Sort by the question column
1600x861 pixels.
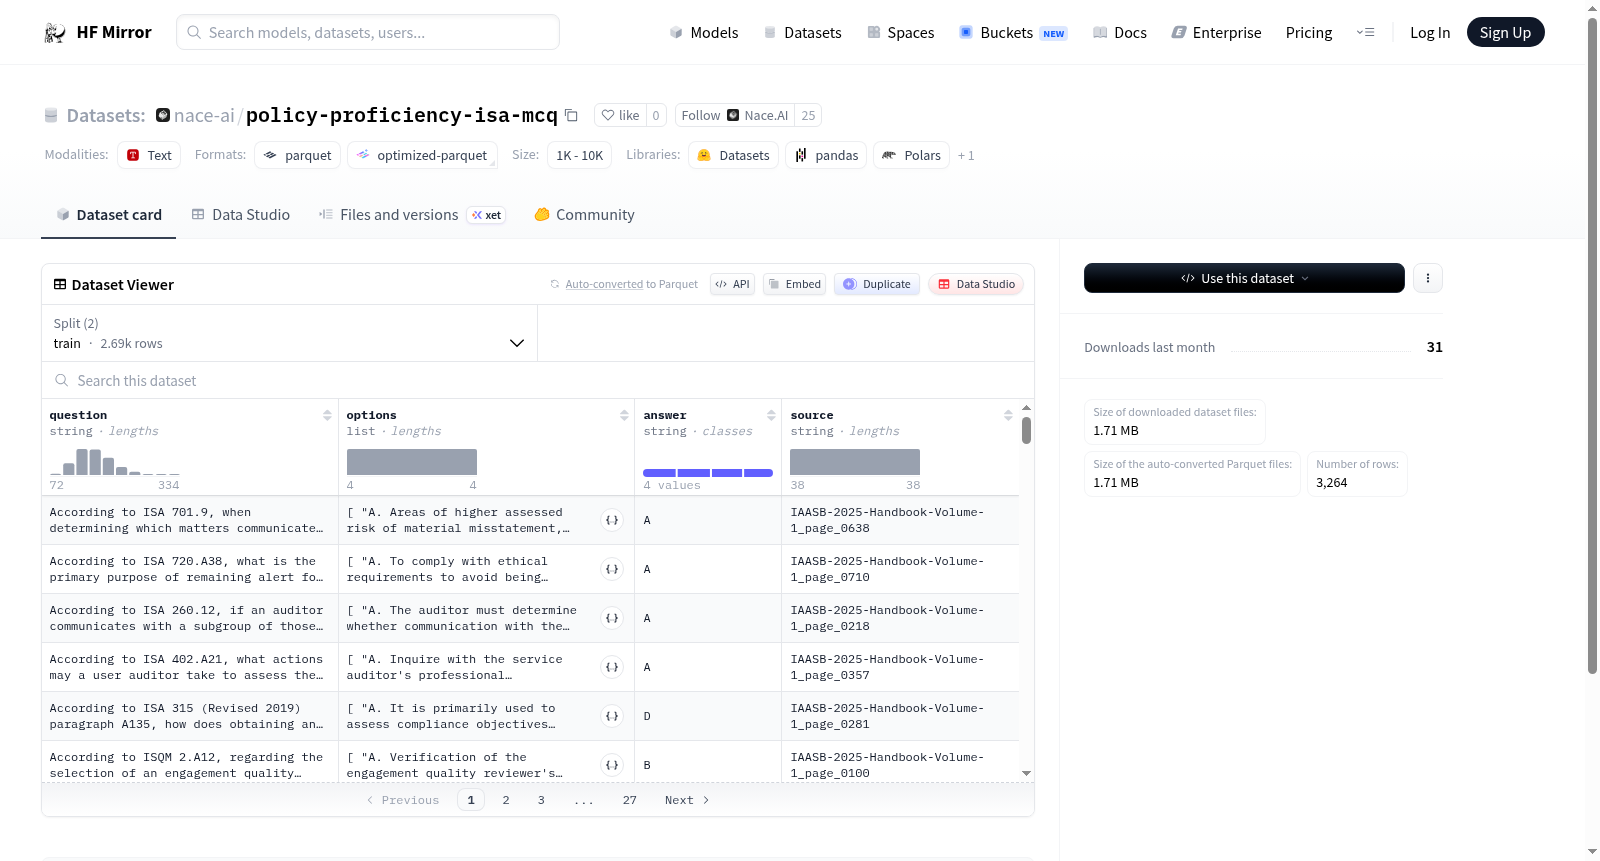coord(327,415)
